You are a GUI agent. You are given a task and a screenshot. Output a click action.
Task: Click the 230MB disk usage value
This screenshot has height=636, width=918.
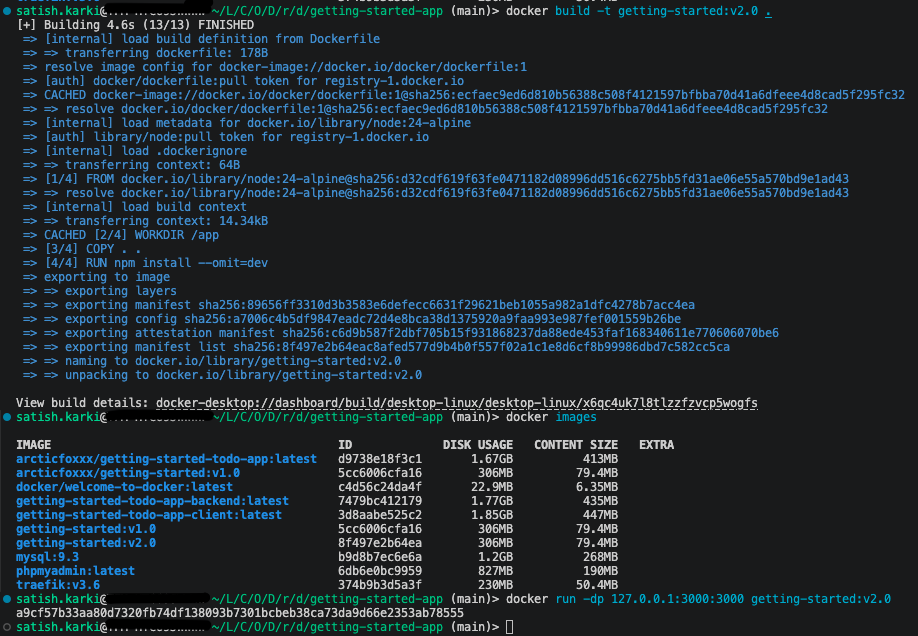pyautogui.click(x=495, y=585)
